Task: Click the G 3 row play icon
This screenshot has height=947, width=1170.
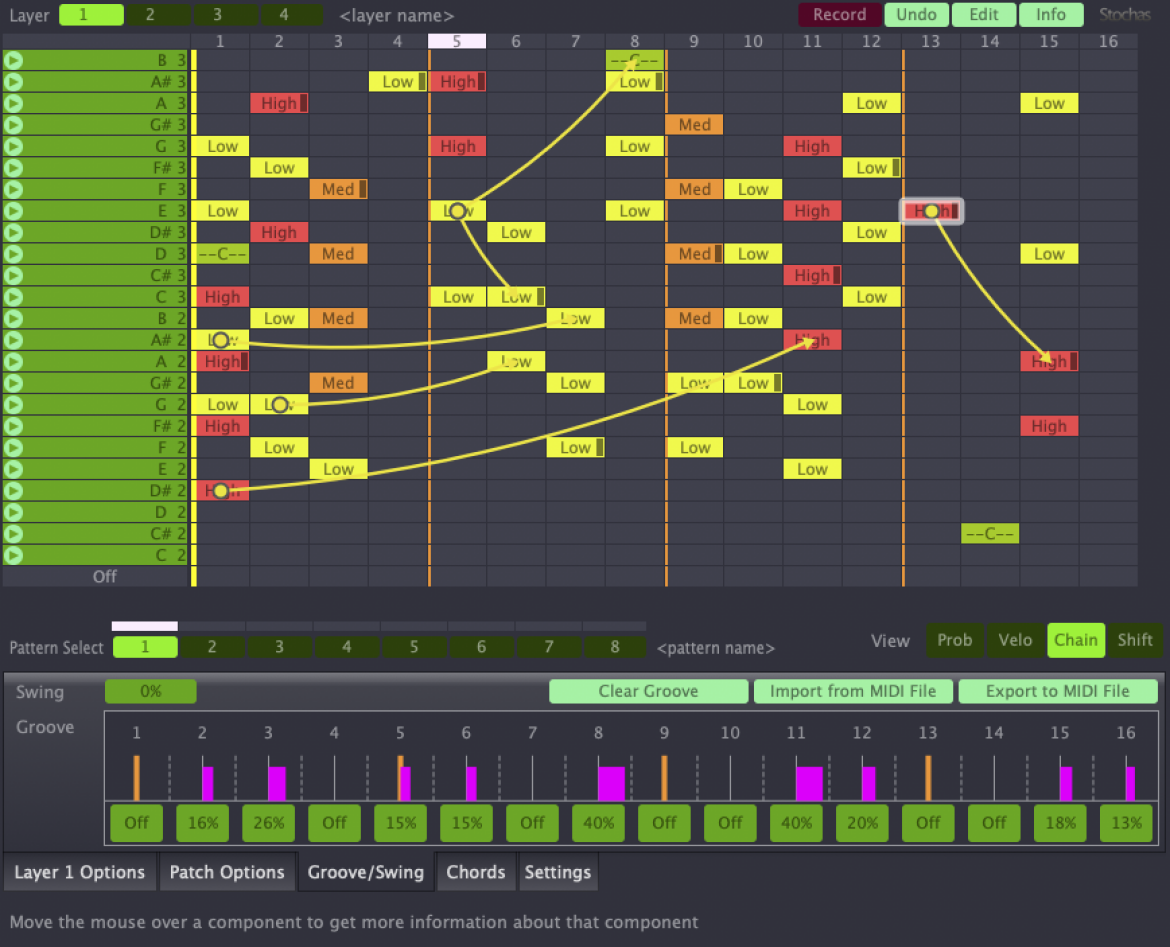Action: (x=13, y=146)
